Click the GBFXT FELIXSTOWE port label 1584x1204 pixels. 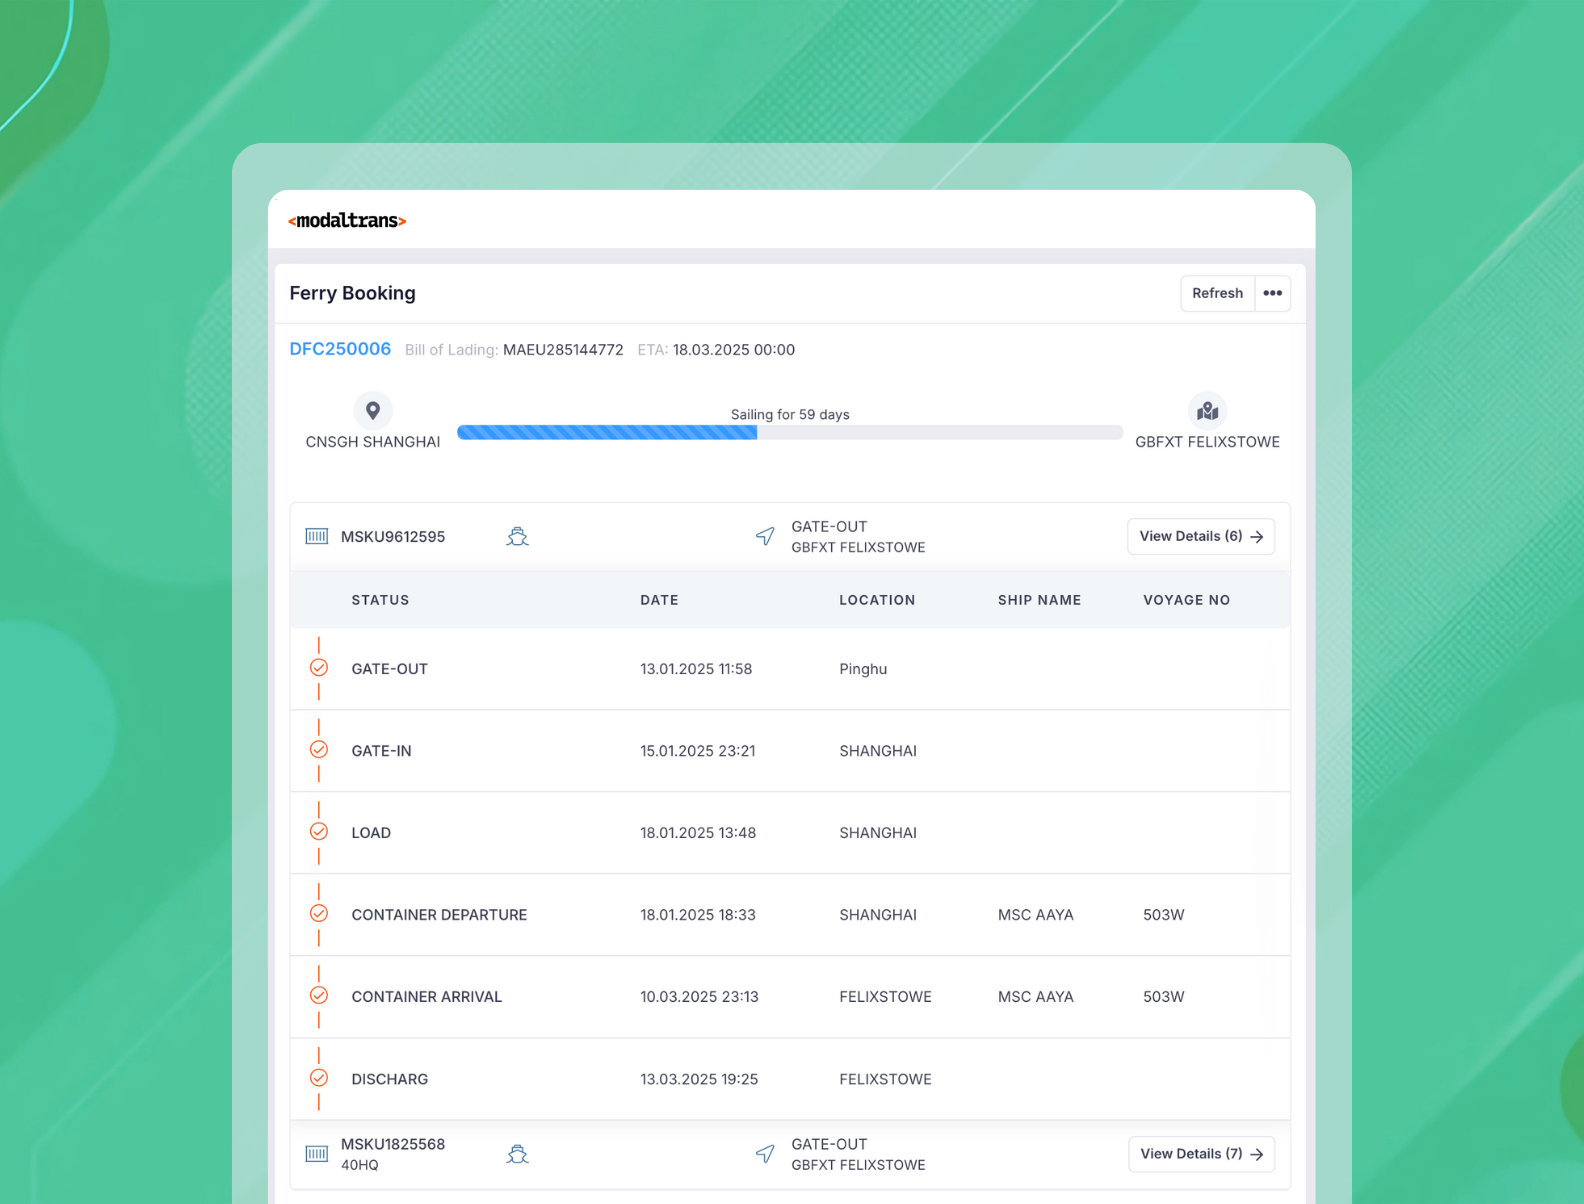(x=1207, y=442)
